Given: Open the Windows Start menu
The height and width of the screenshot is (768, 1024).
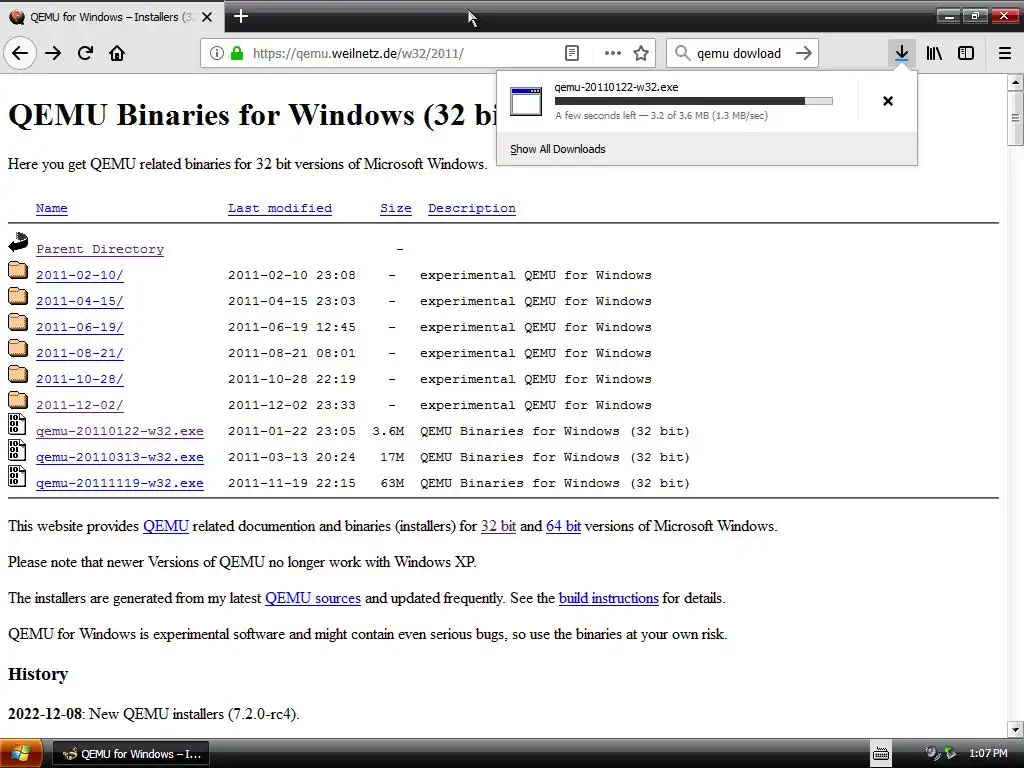Looking at the screenshot, I should click(x=21, y=754).
